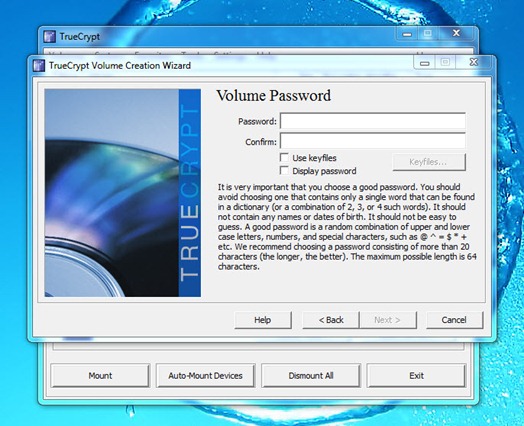Enable the Use keyfiles checkbox

(x=284, y=157)
